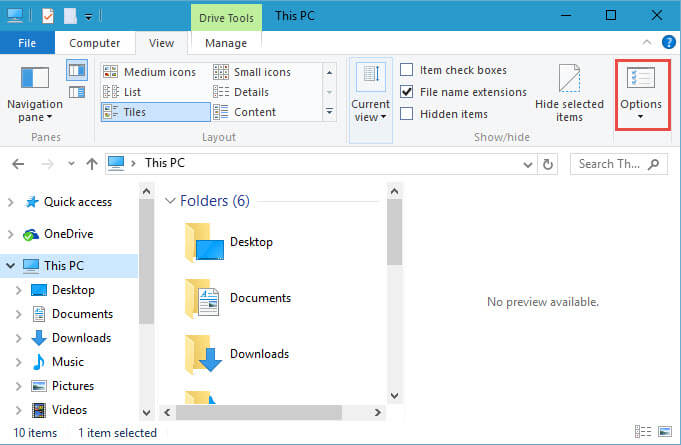681x445 pixels.
Task: Select Content layout view
Action: pos(245,112)
